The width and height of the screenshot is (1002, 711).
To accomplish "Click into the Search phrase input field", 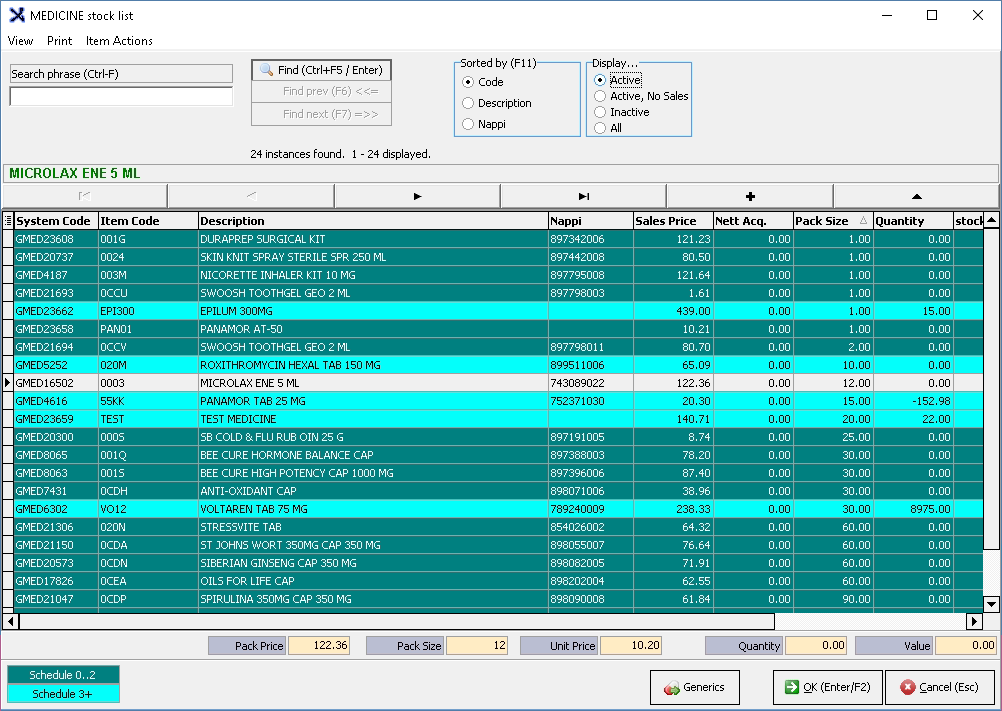I will [x=121, y=97].
